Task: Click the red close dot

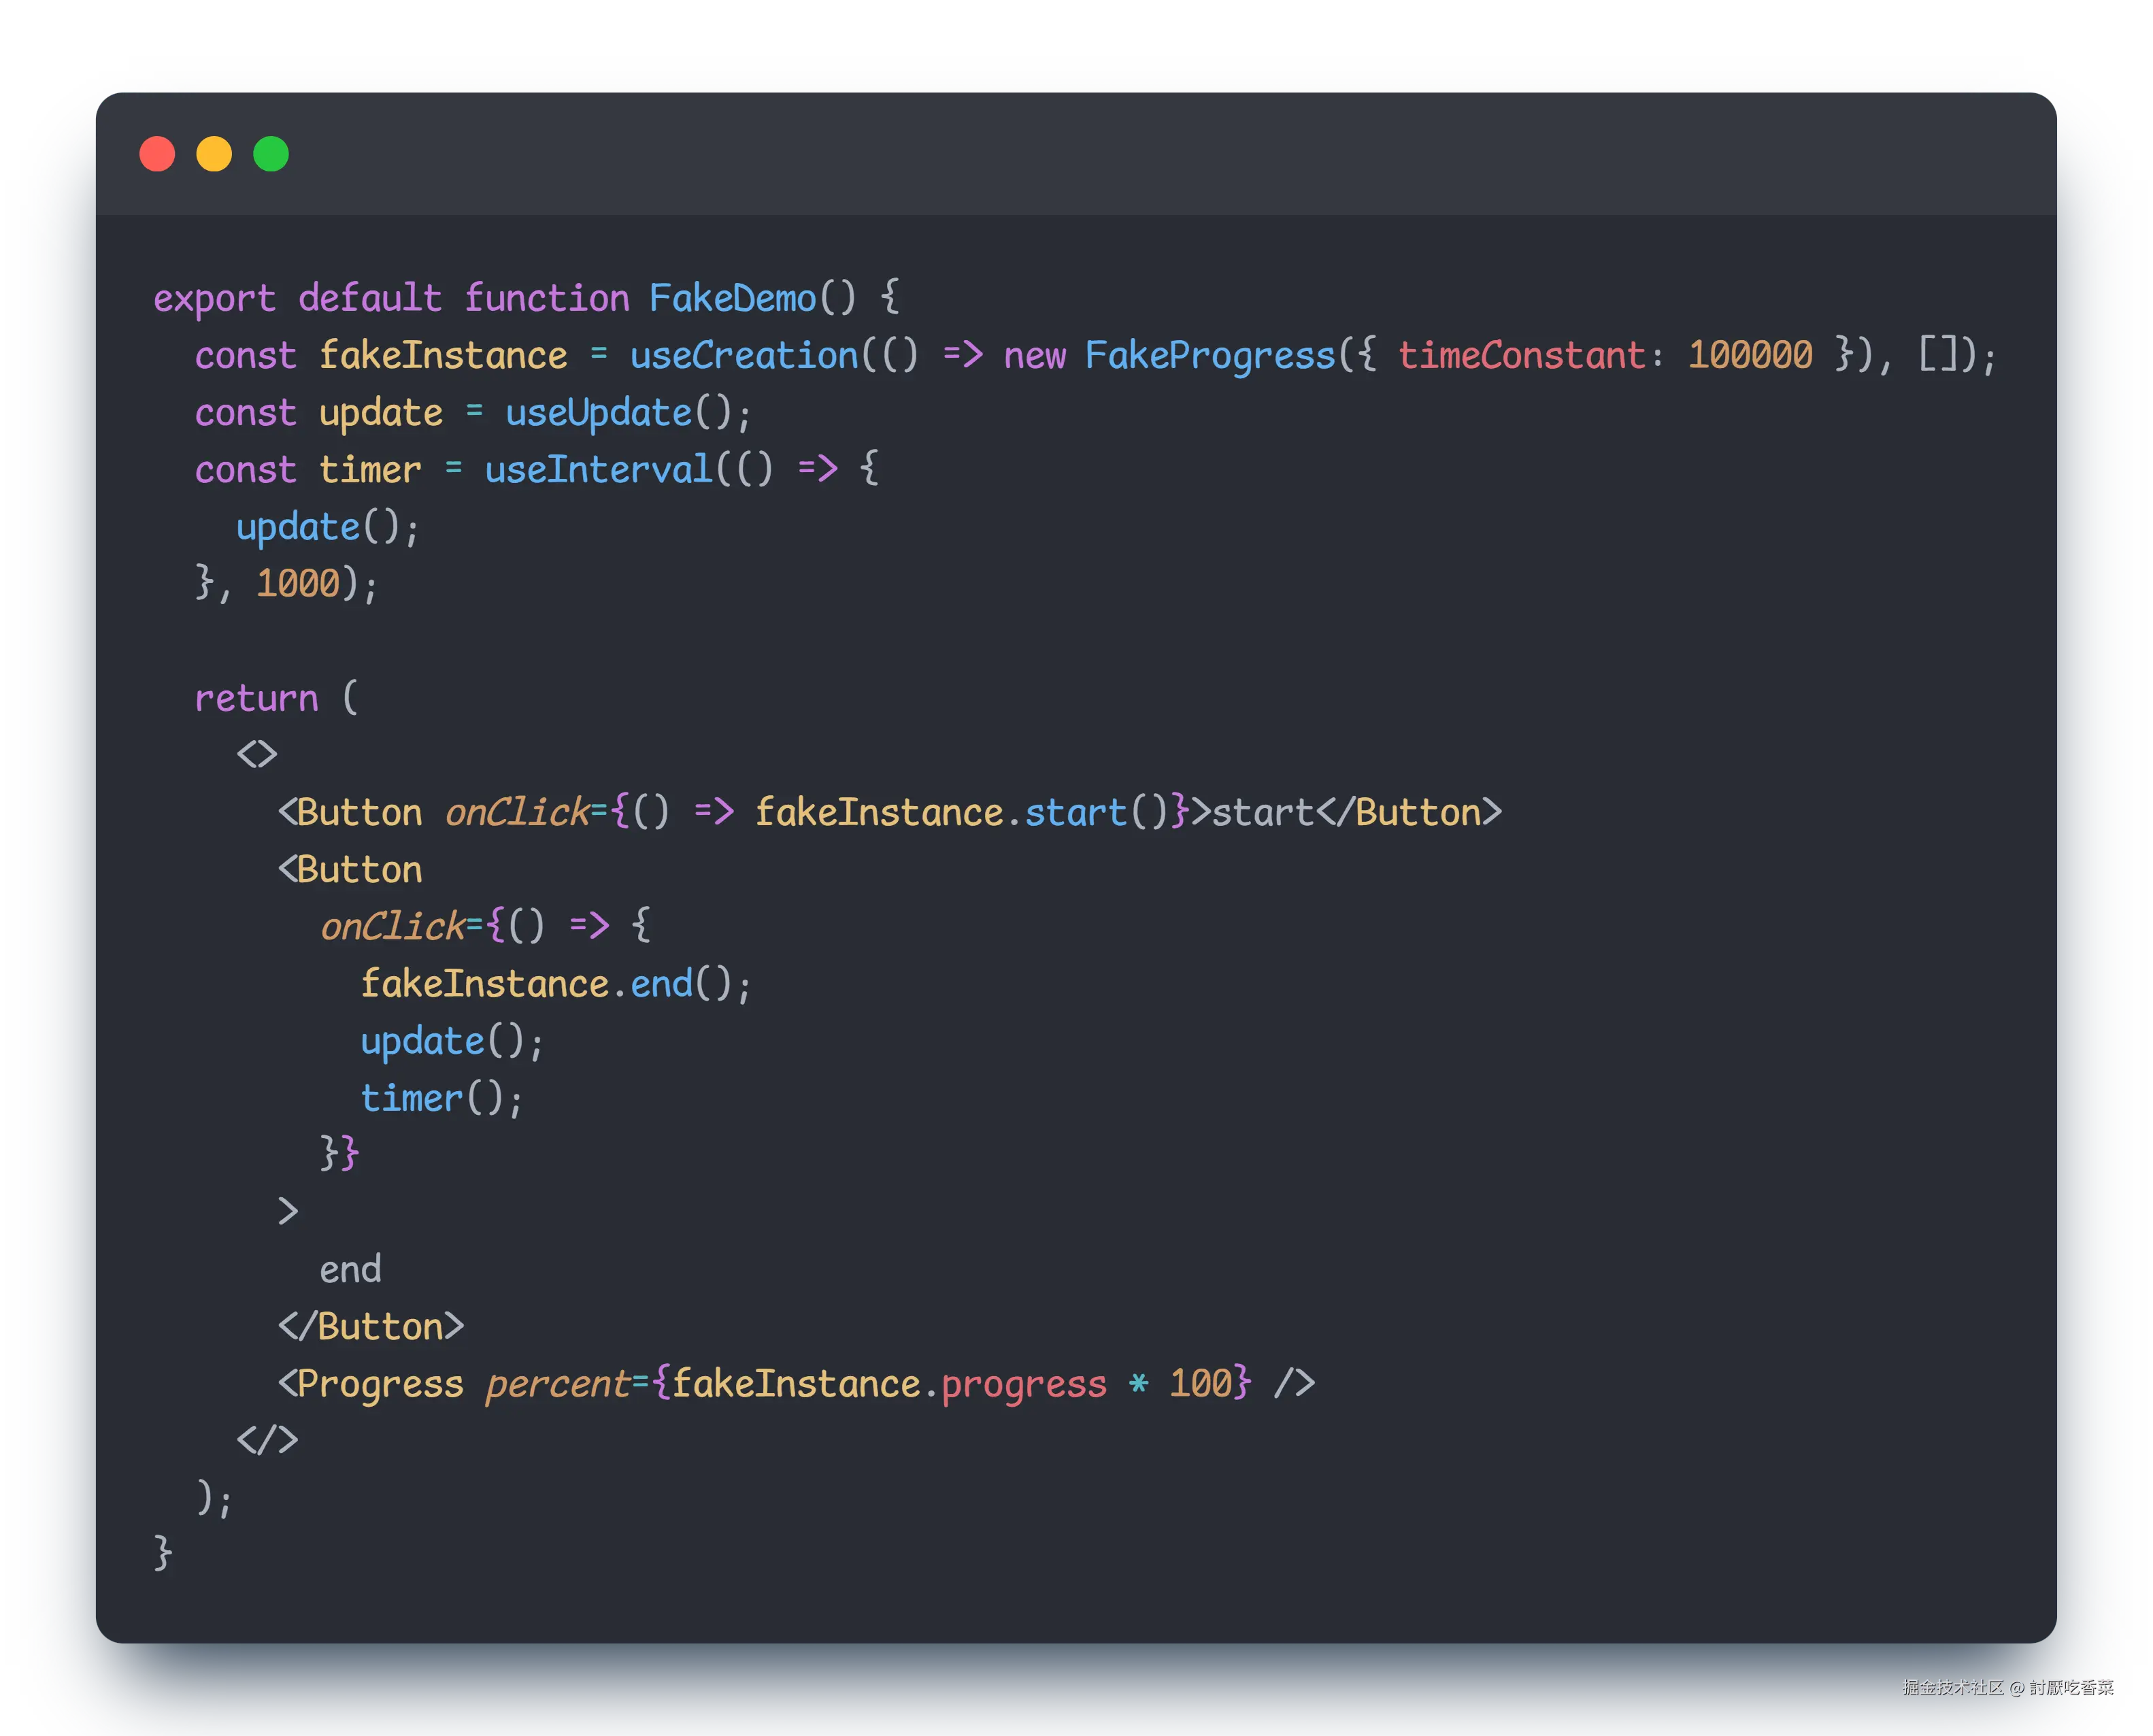Action: coord(157,154)
